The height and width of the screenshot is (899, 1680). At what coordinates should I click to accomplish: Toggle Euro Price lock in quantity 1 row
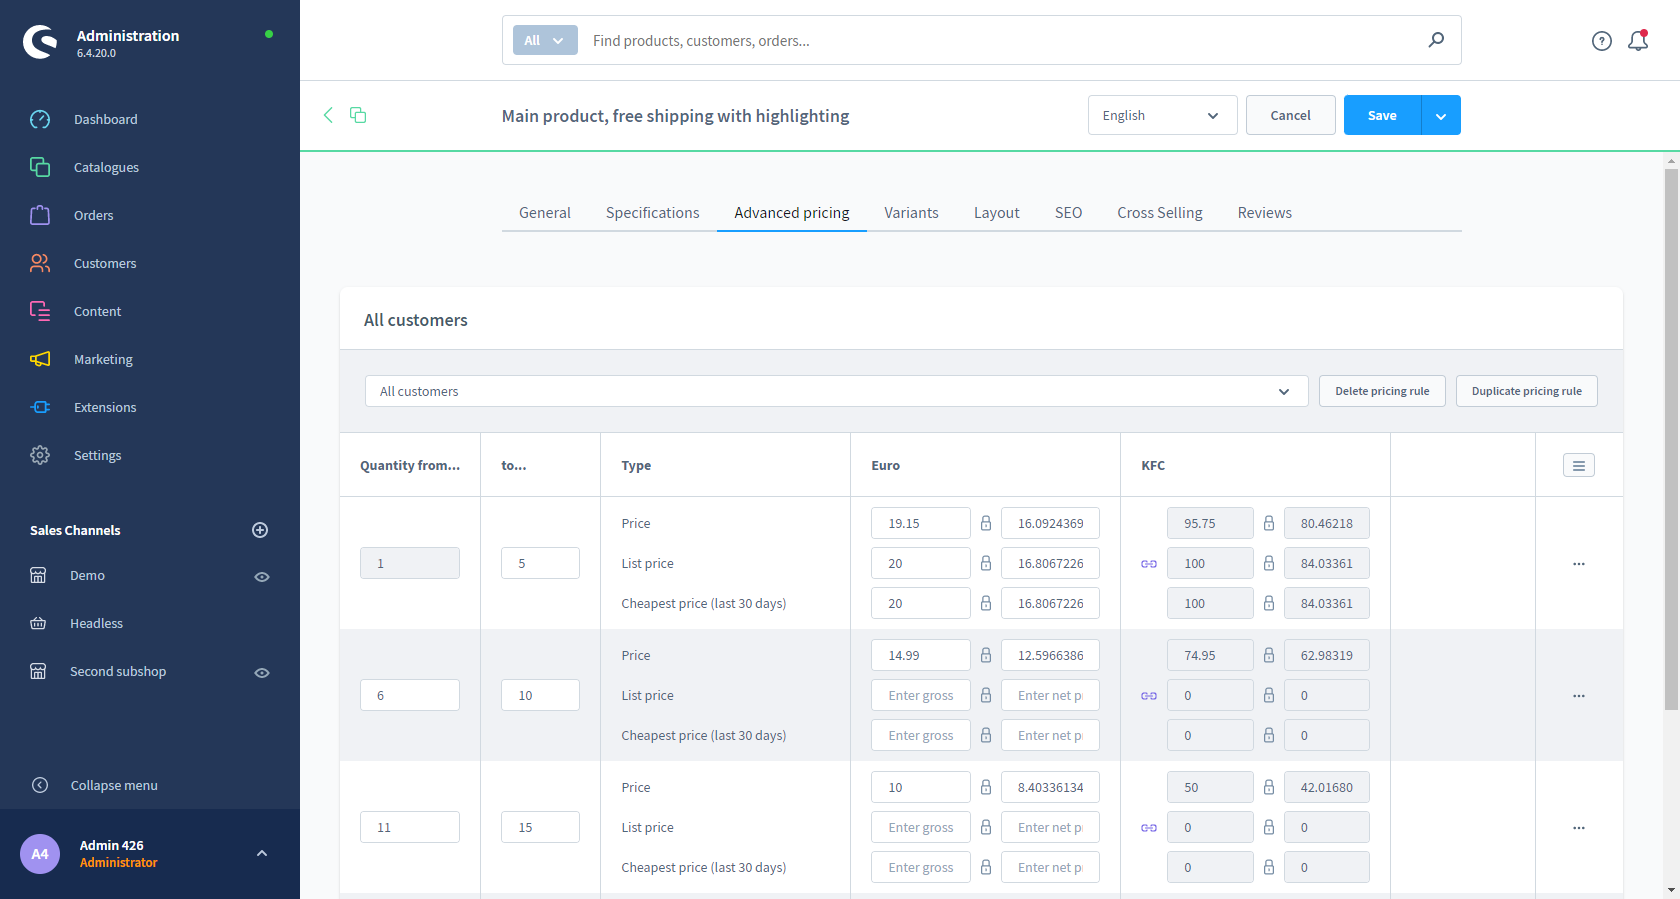[986, 523]
